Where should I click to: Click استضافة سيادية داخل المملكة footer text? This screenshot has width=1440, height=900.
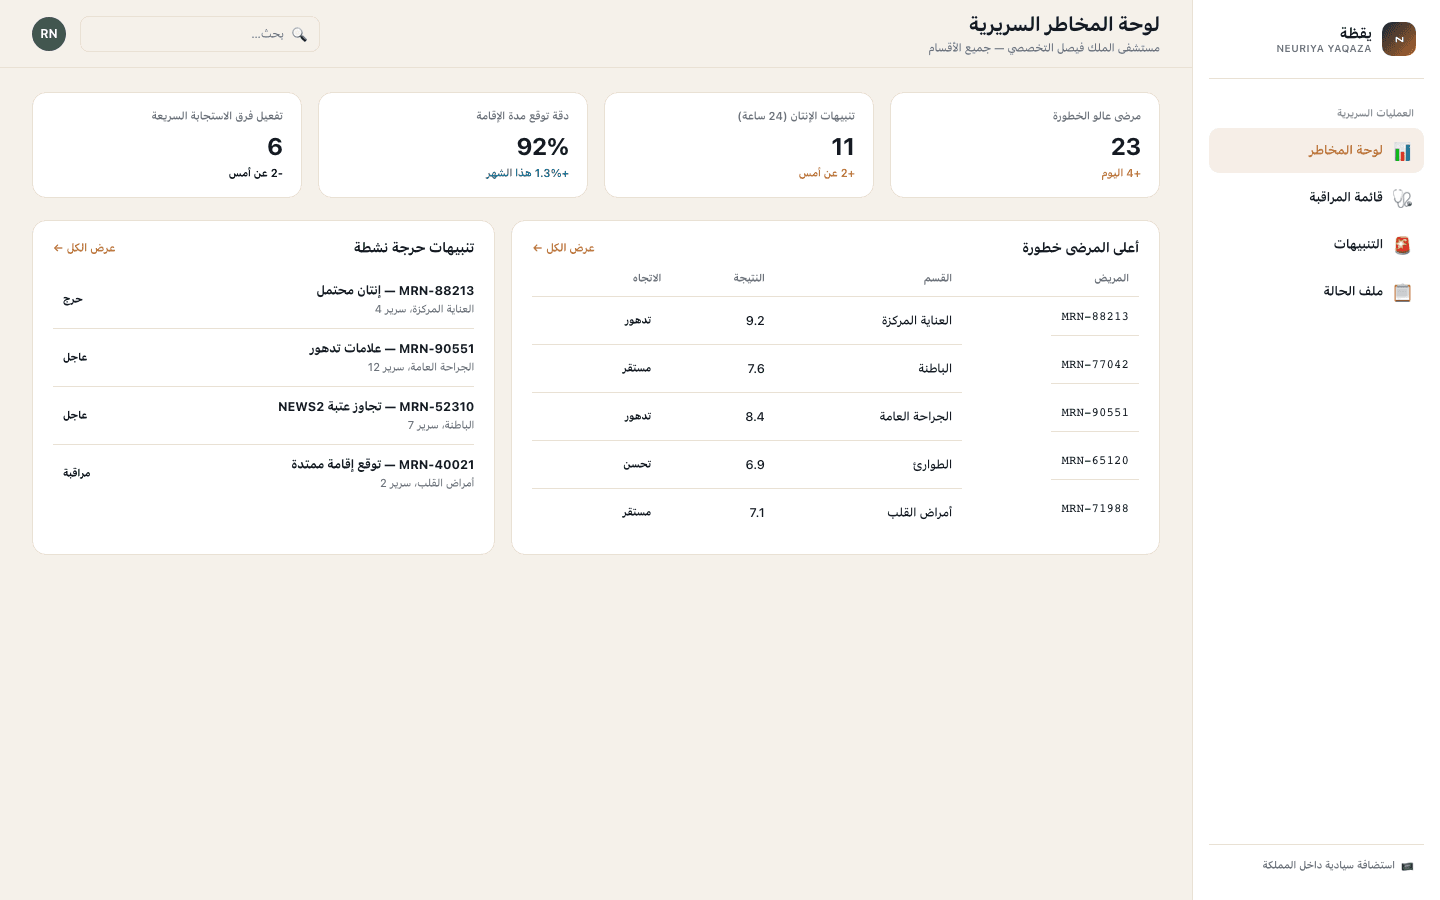1328,866
